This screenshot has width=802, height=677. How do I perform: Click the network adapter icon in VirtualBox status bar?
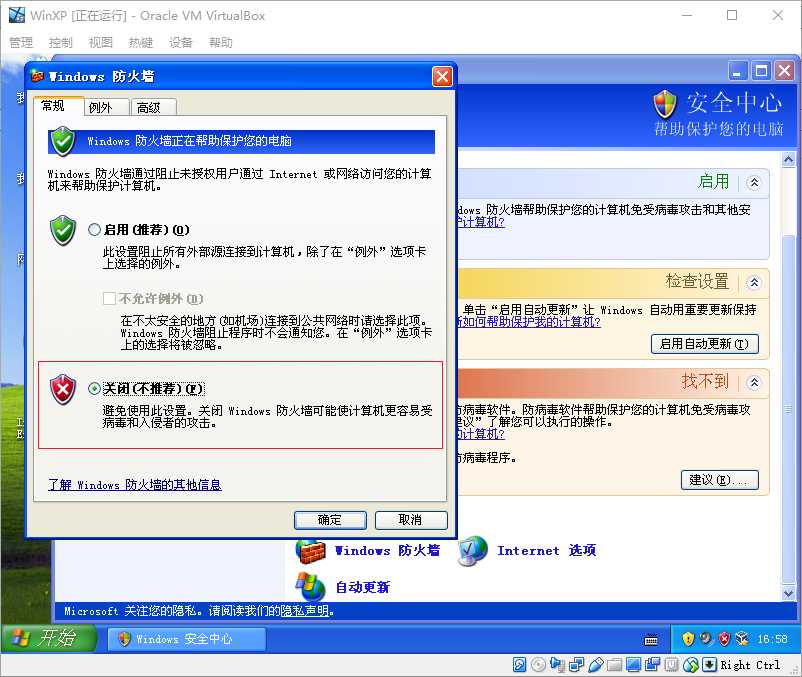[576, 665]
